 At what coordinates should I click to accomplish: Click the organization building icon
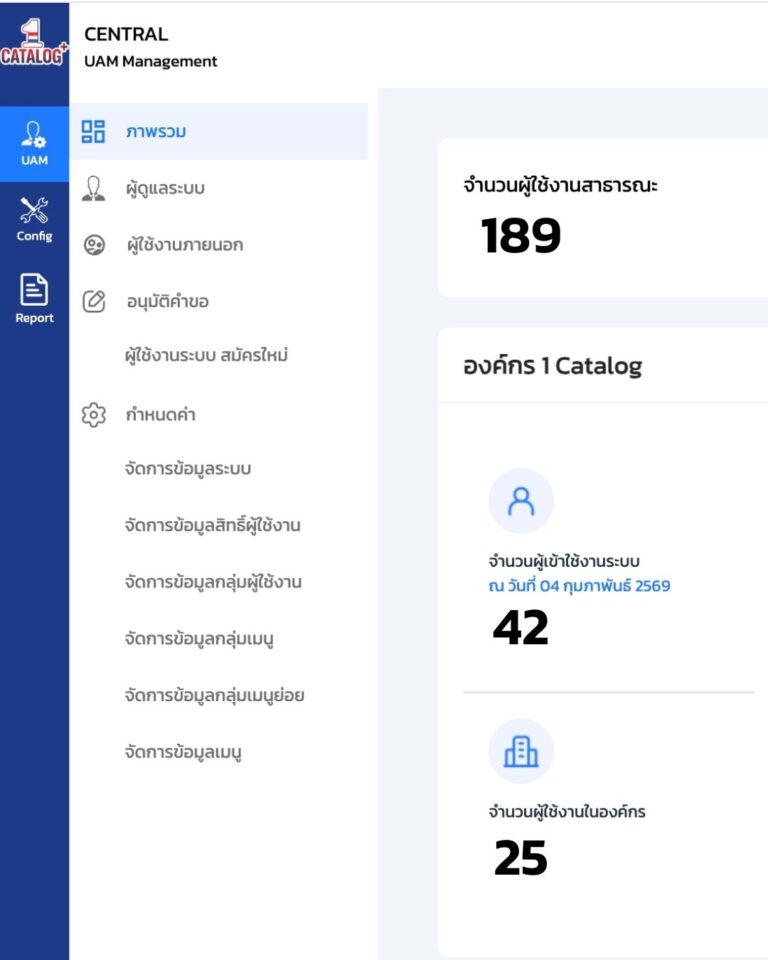point(520,751)
